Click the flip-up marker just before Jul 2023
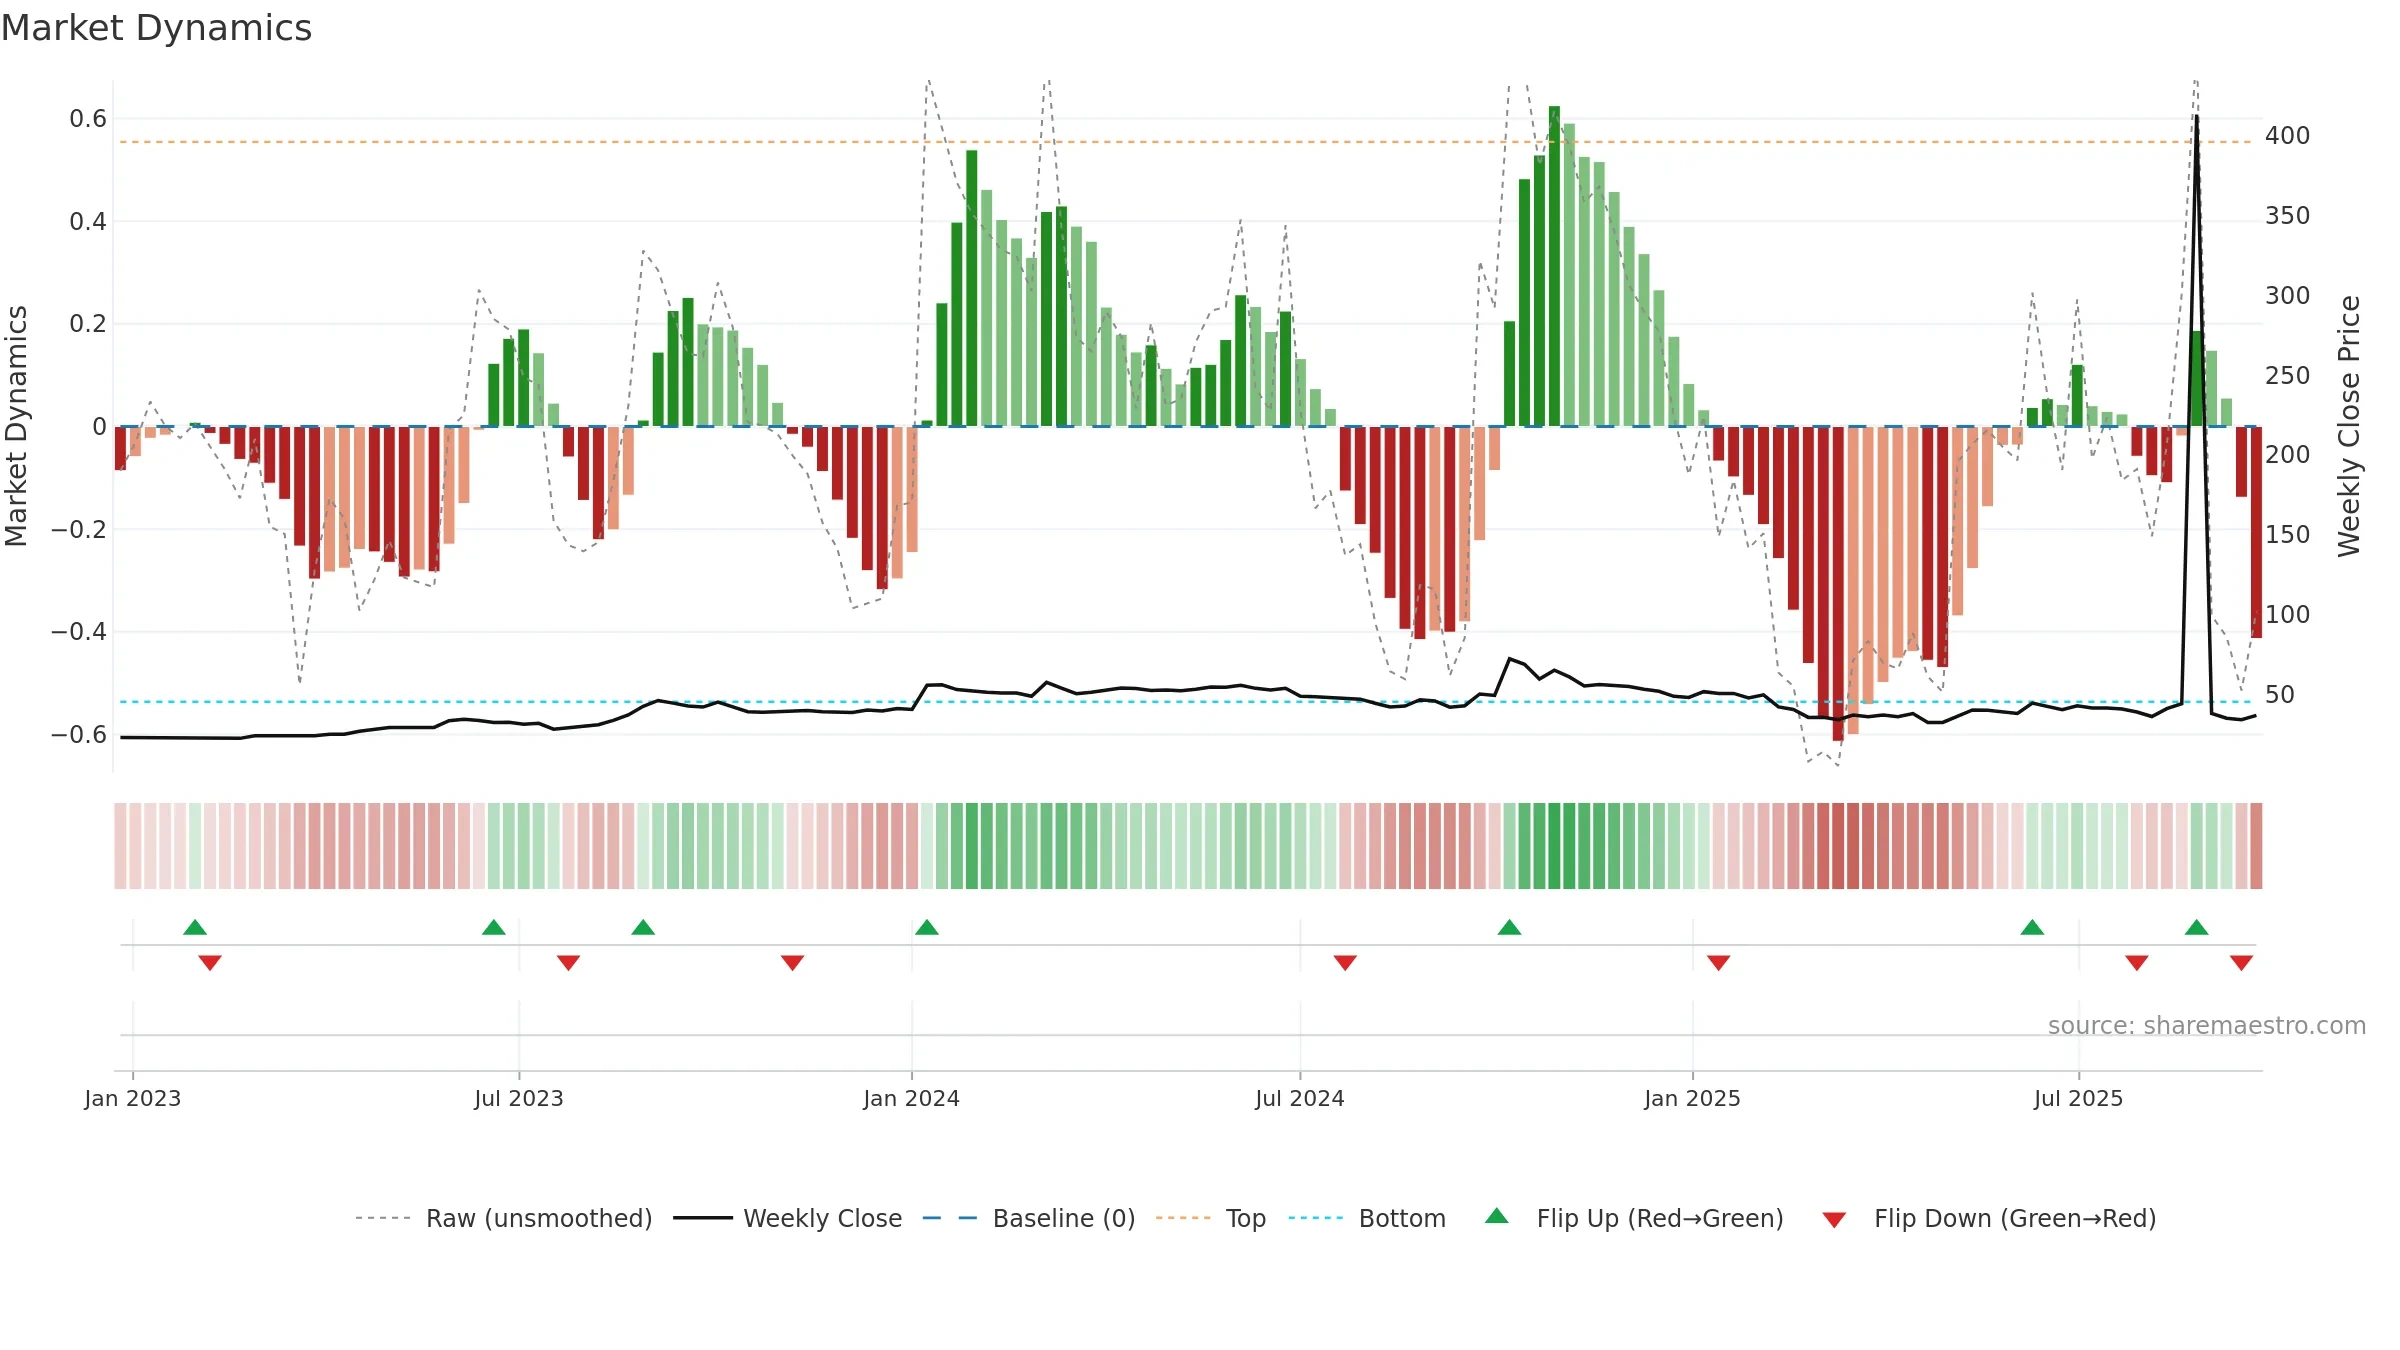2400x1350 pixels. pyautogui.click(x=494, y=927)
